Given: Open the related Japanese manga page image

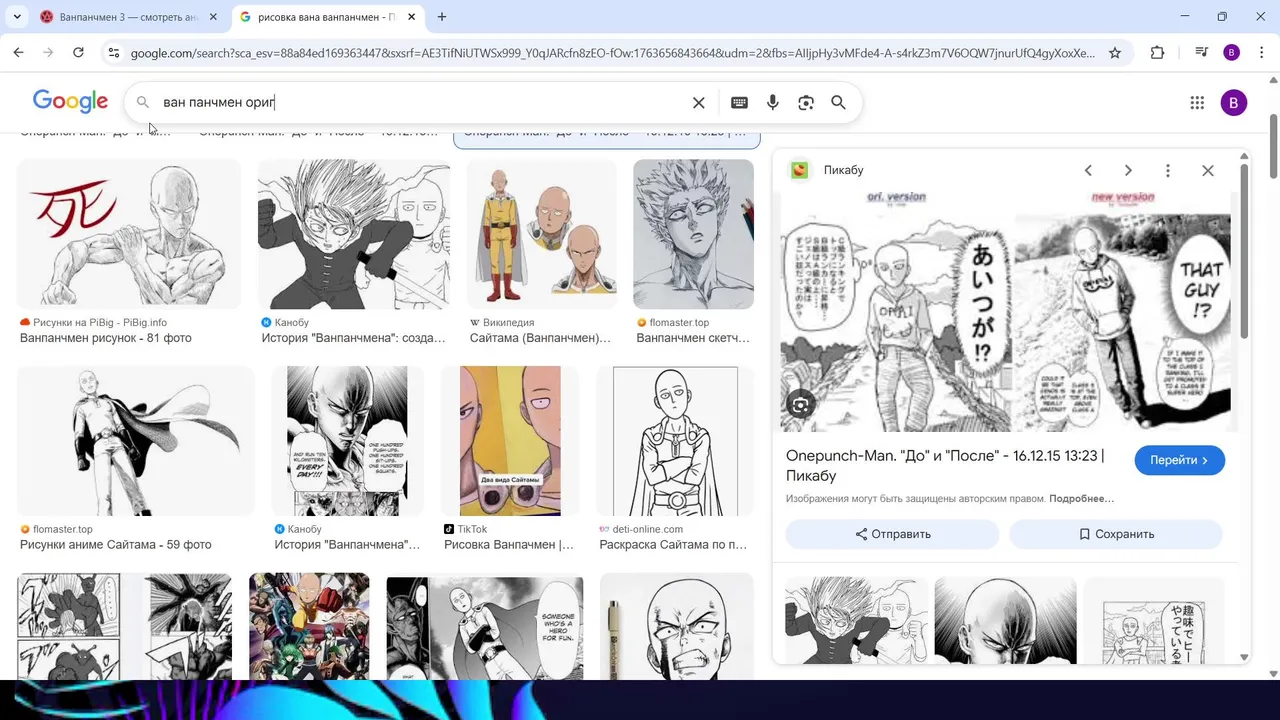Looking at the screenshot, I should click(1154, 620).
